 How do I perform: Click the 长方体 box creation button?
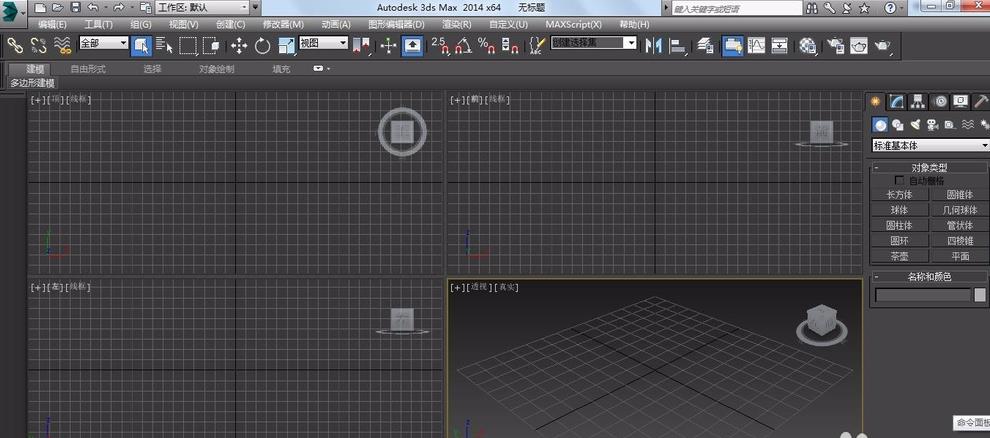tap(899, 195)
